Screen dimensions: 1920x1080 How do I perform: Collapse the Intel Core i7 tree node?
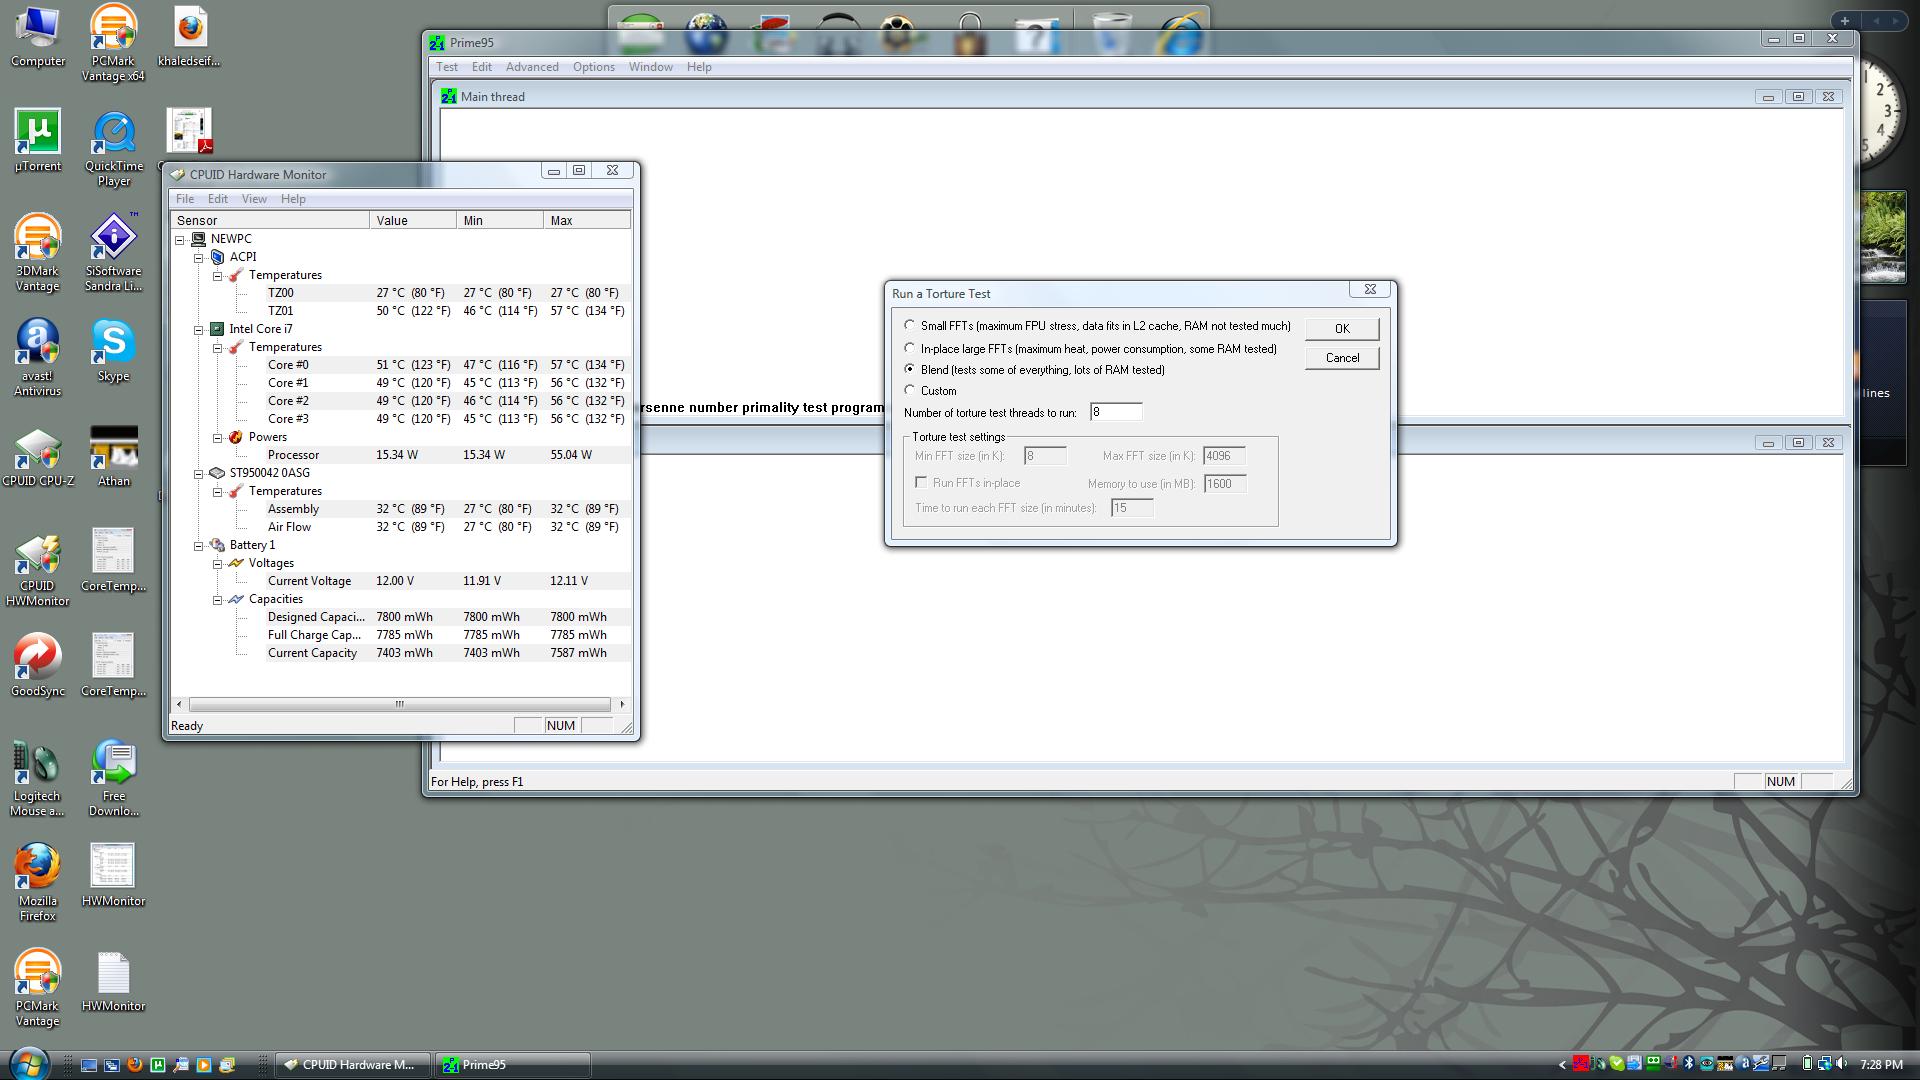pyautogui.click(x=198, y=329)
